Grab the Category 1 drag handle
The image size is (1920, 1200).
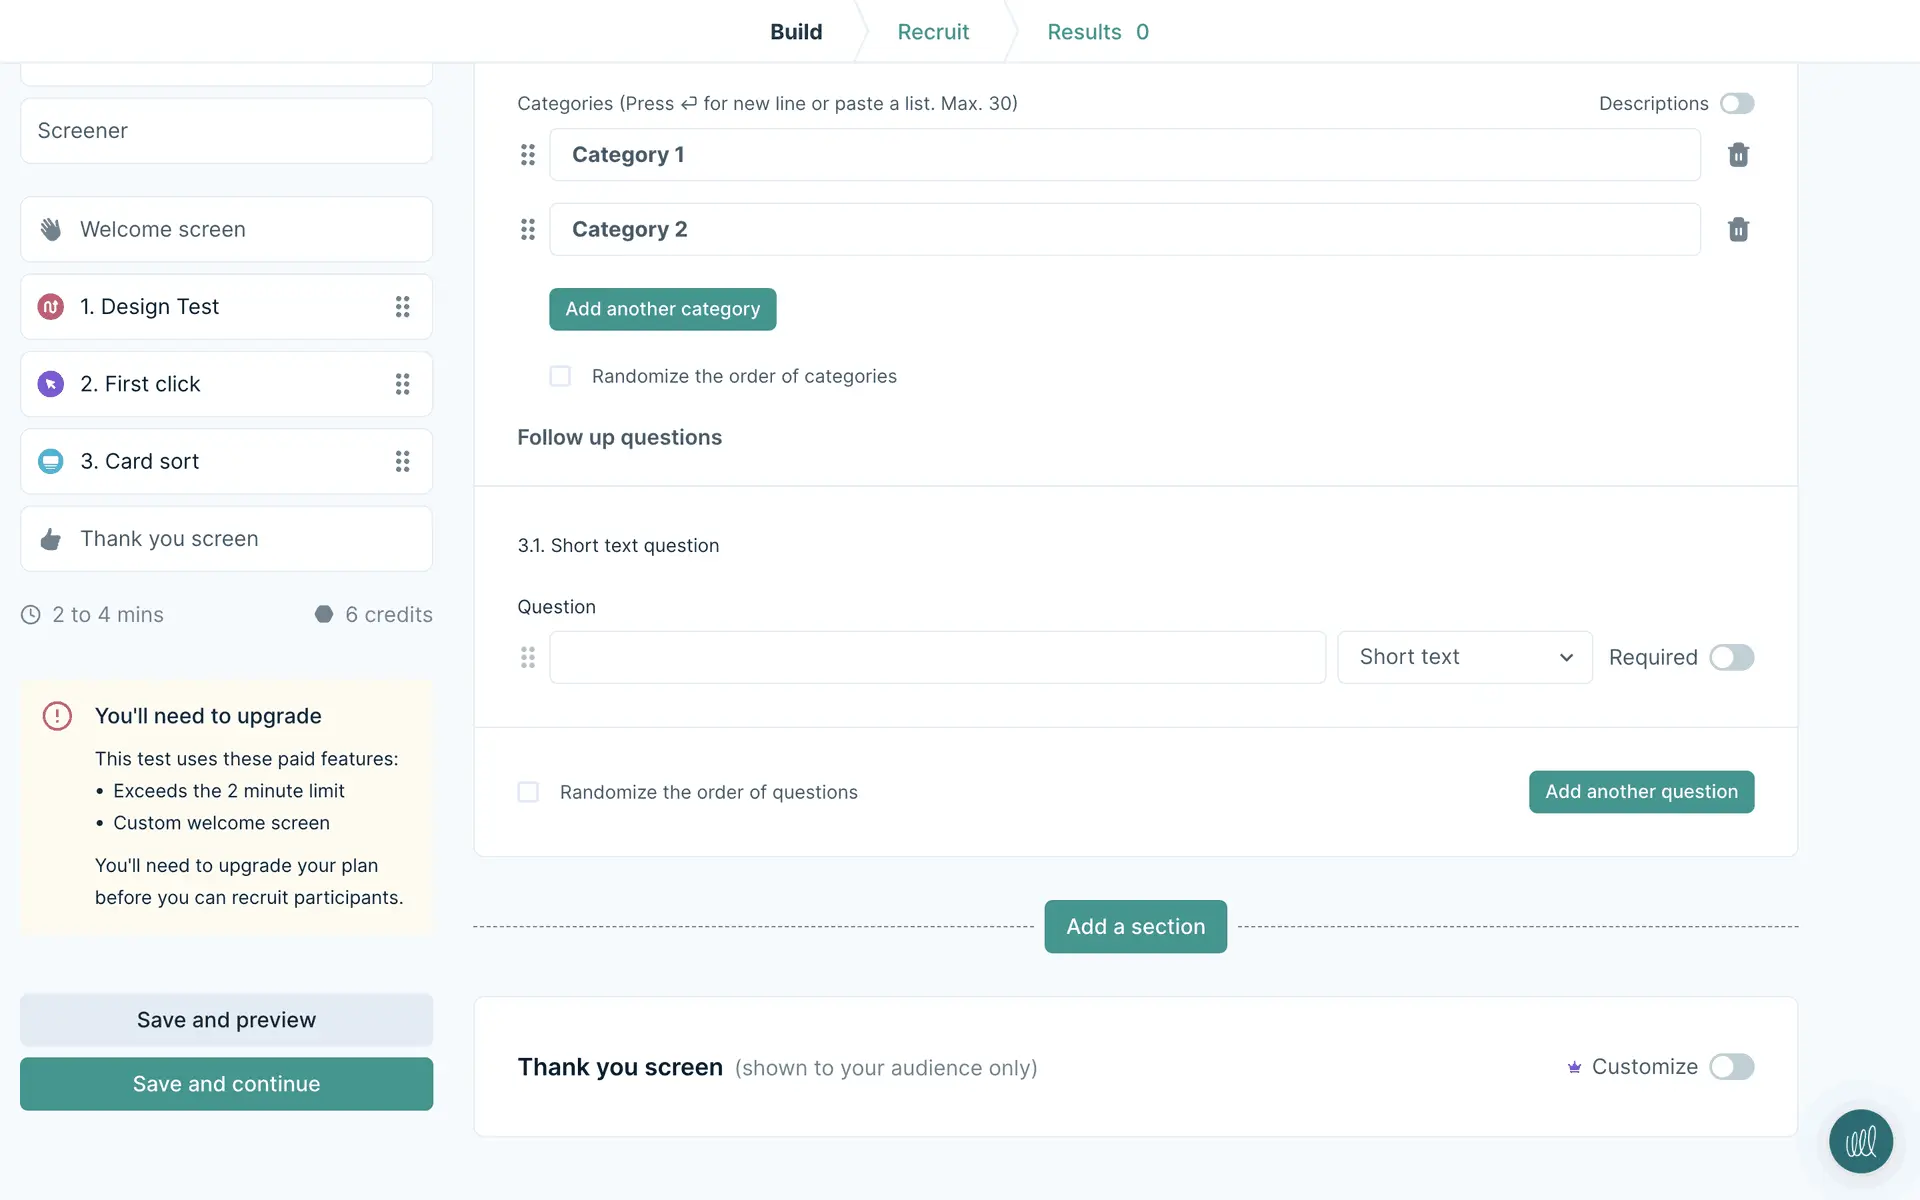tap(528, 155)
